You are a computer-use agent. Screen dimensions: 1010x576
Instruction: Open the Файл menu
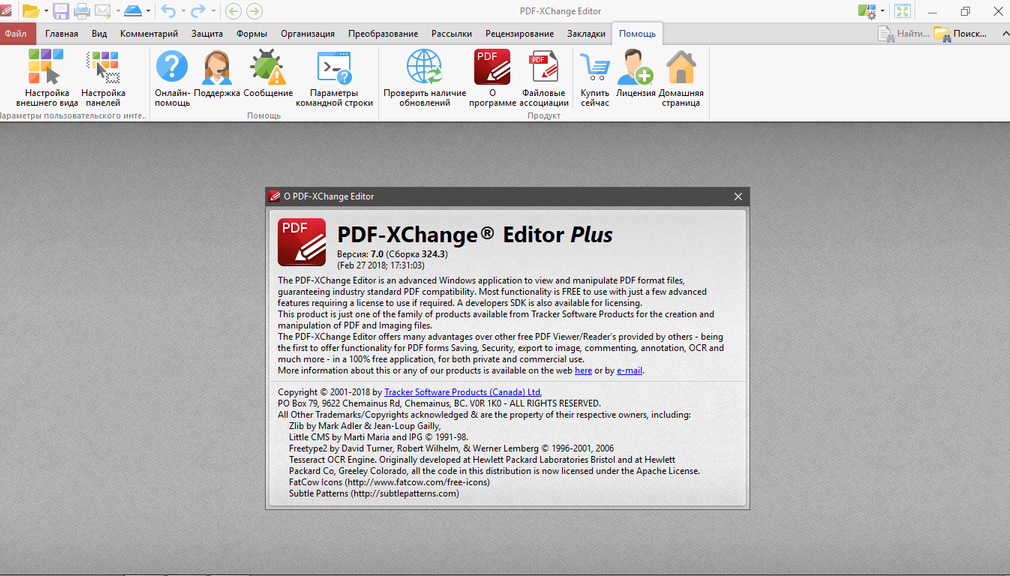(x=16, y=34)
